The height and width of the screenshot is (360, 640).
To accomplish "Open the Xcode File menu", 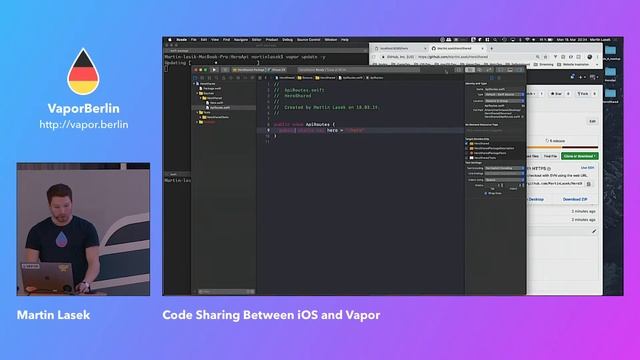I will coord(193,40).
